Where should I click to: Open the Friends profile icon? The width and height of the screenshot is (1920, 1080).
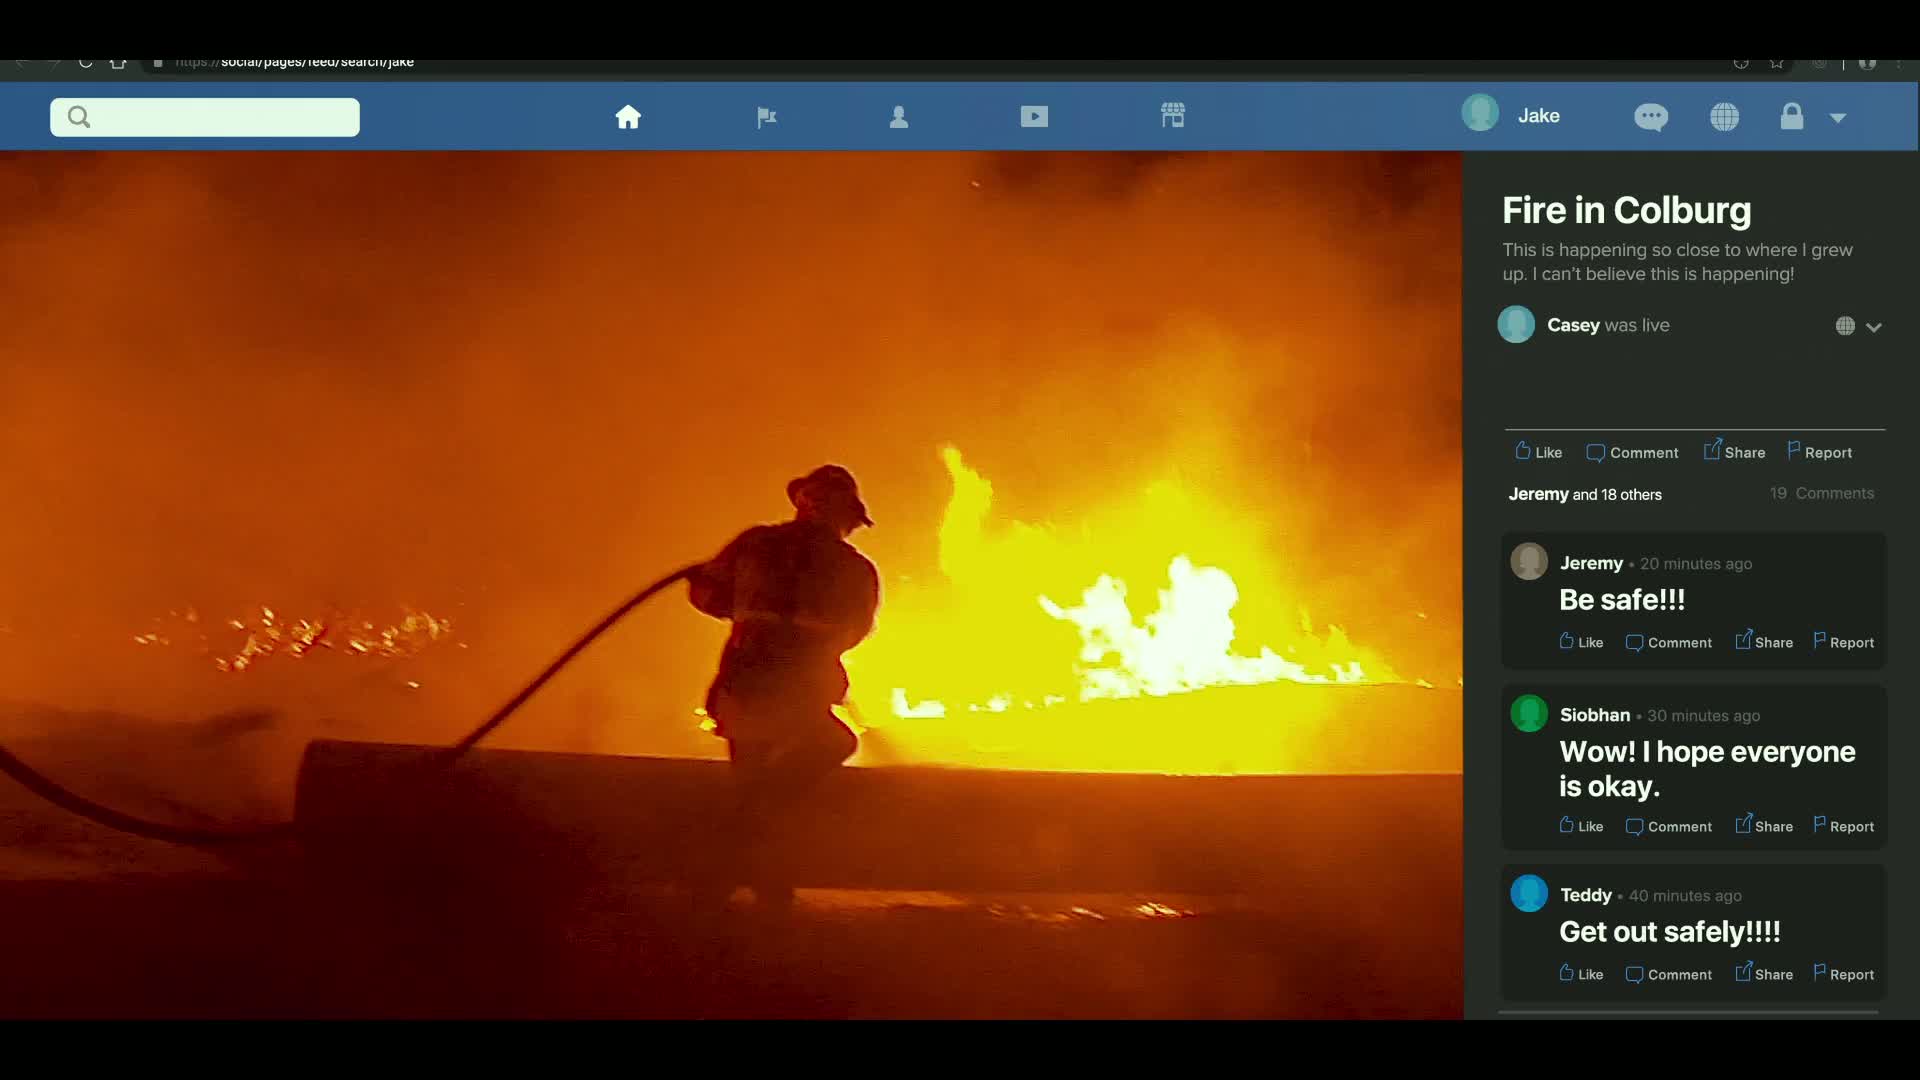click(899, 117)
